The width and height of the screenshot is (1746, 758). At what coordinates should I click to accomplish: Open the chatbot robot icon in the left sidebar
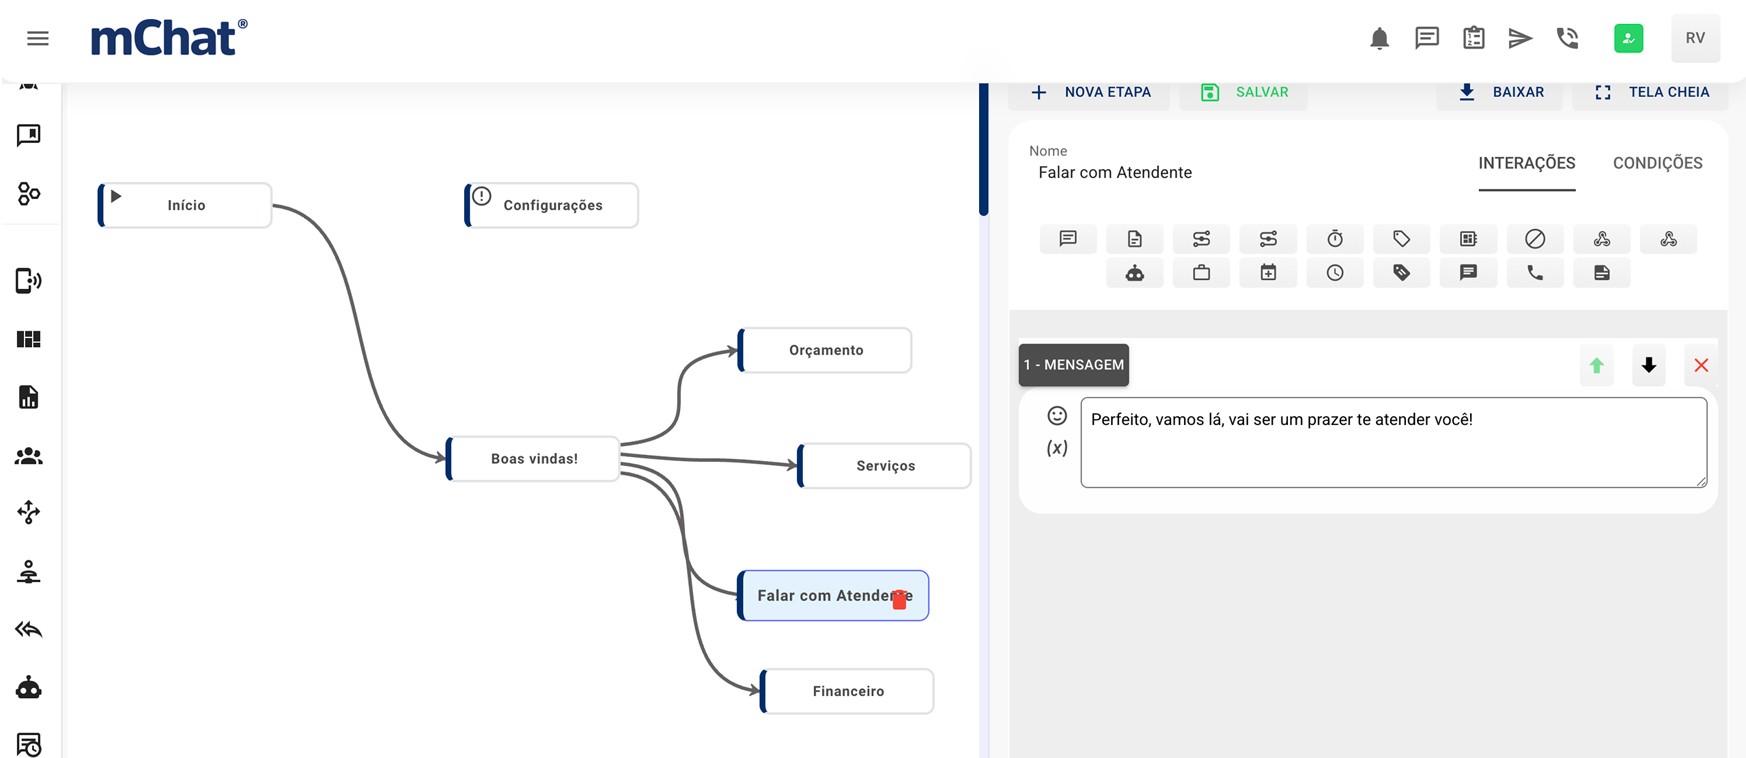point(29,687)
